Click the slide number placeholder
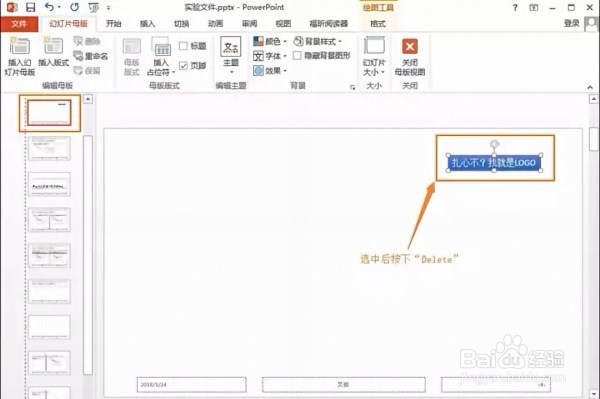Image resolution: width=600 pixels, height=399 pixels. (x=496, y=384)
